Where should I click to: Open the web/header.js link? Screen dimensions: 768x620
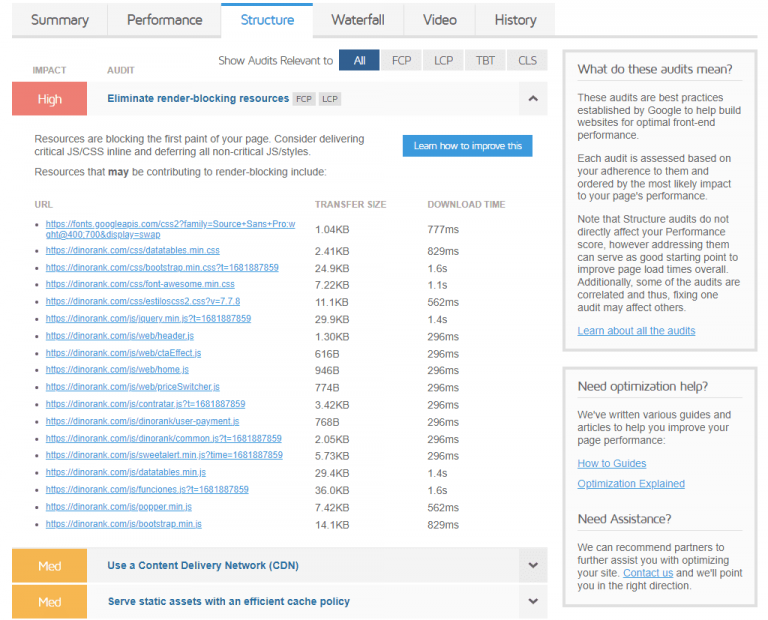[120, 336]
